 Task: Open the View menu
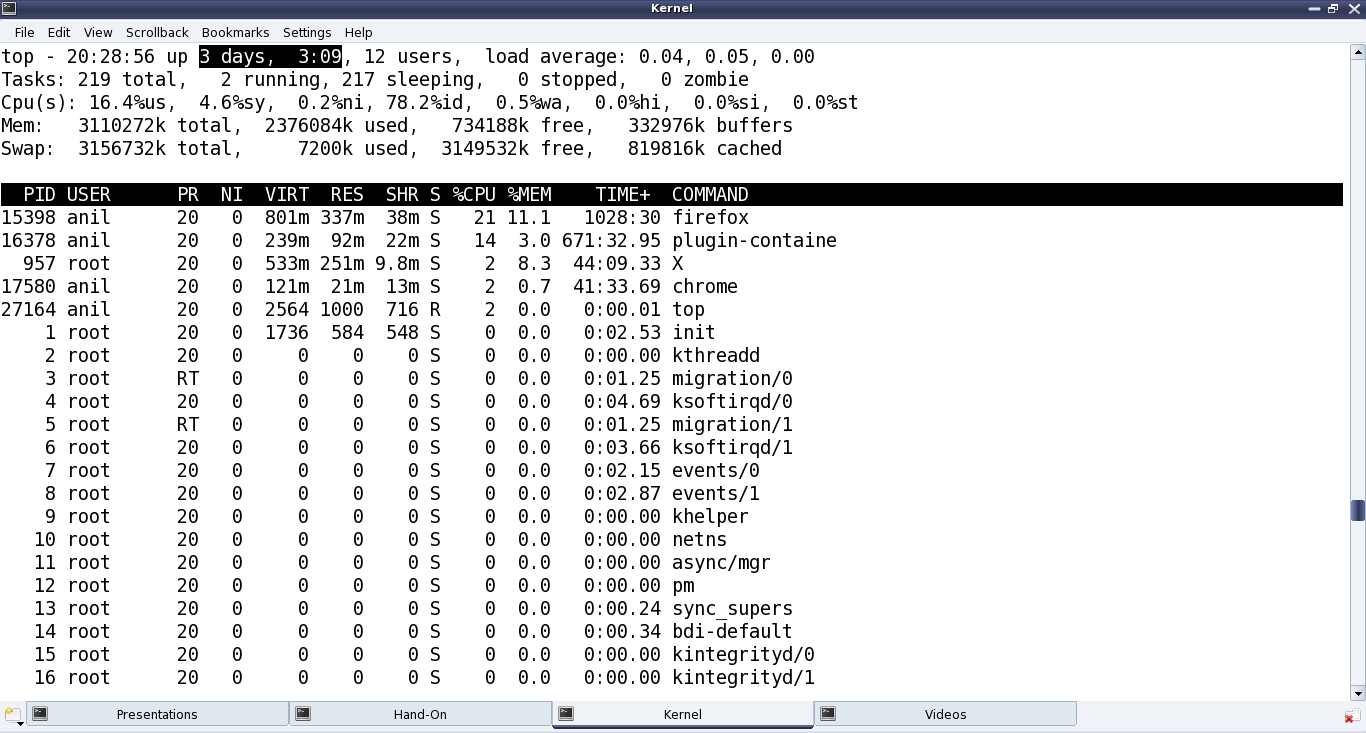pyautogui.click(x=98, y=32)
